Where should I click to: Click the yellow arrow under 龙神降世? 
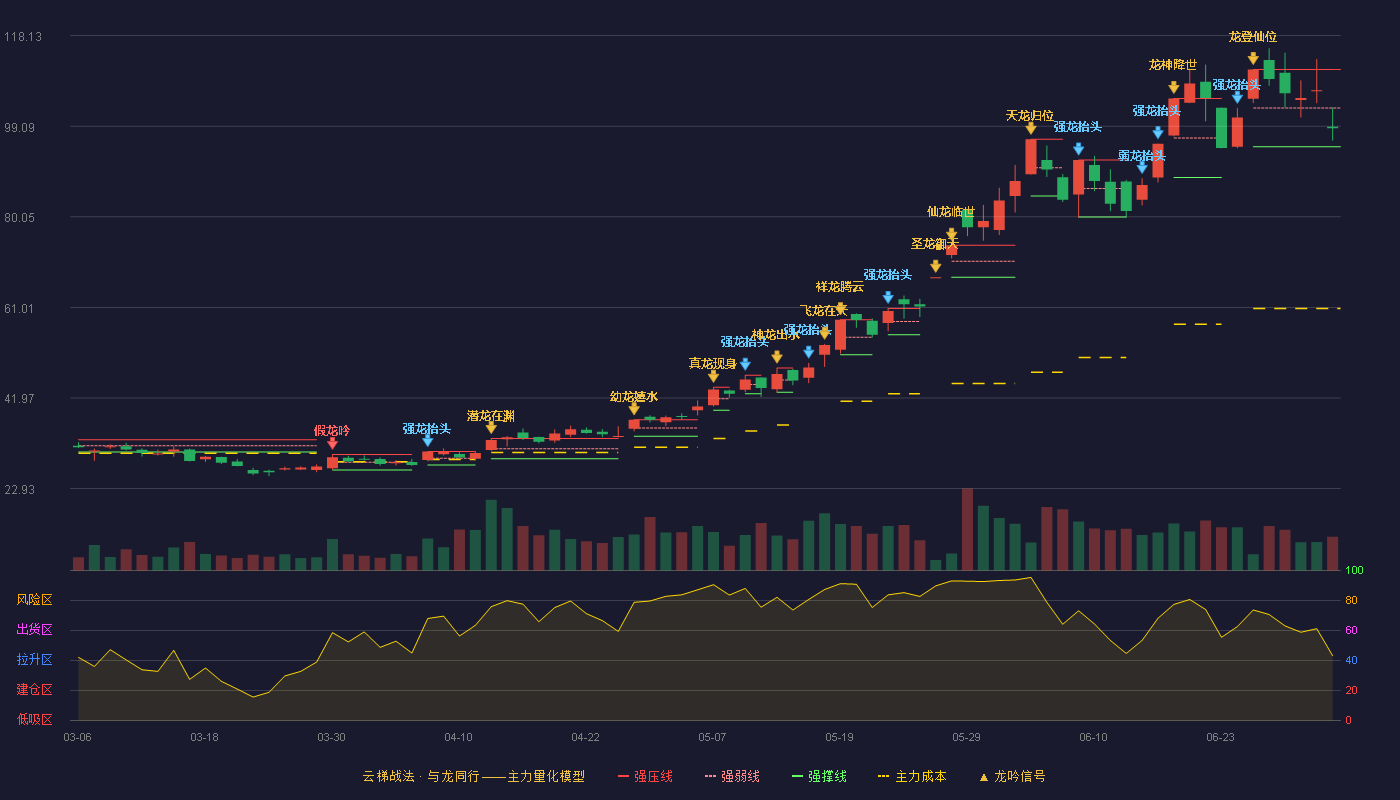coord(1174,87)
